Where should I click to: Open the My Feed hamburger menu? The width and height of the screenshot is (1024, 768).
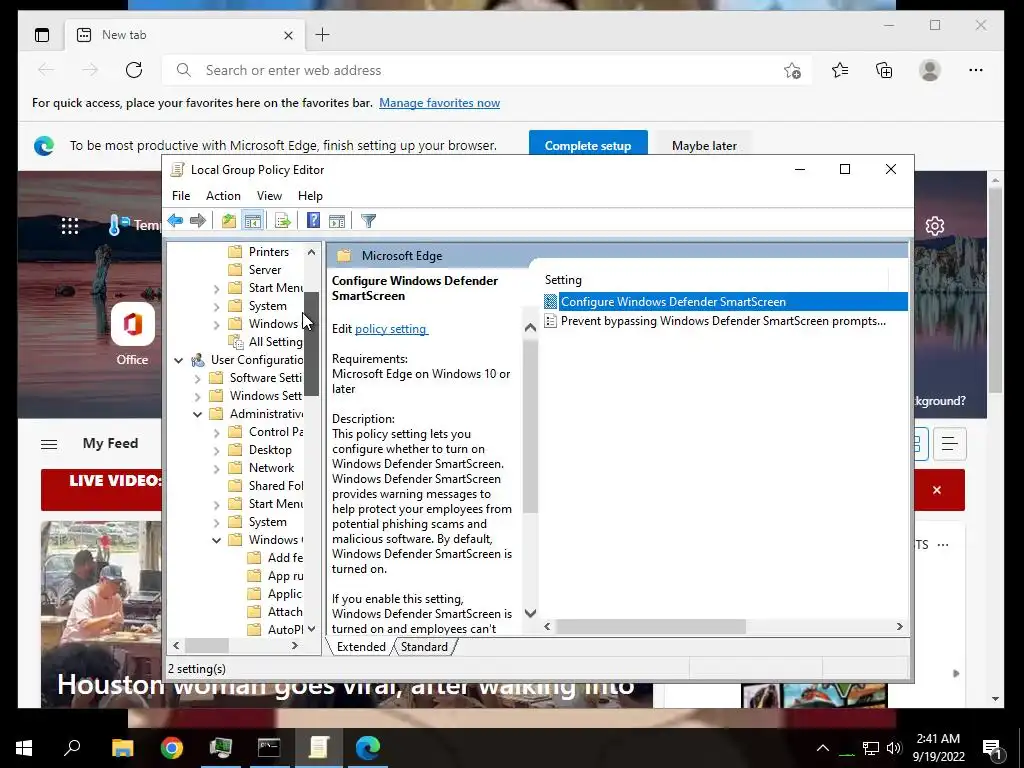(49, 444)
